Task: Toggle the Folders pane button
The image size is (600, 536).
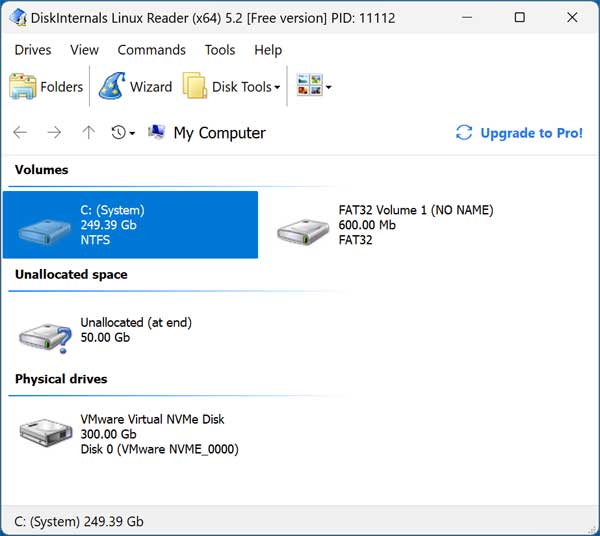Action: click(46, 86)
